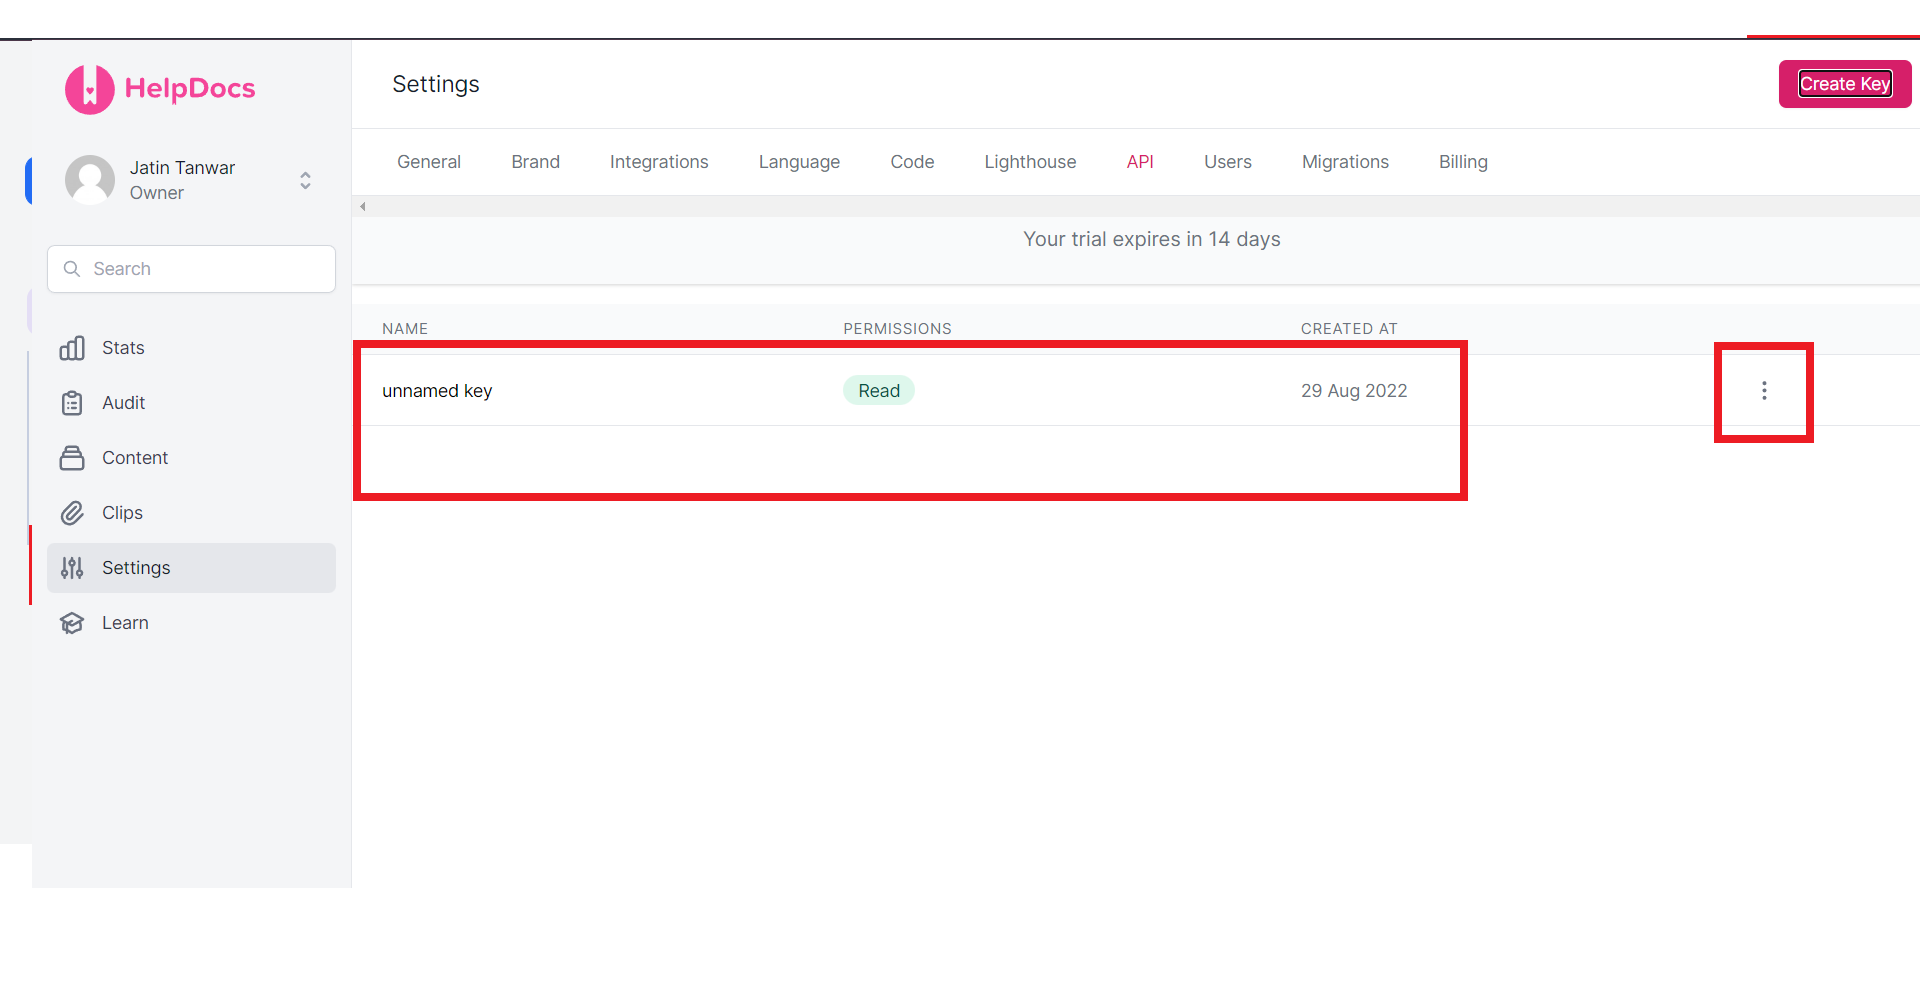The width and height of the screenshot is (1920, 989).
Task: Expand the account switcher chevrons
Action: 305,180
